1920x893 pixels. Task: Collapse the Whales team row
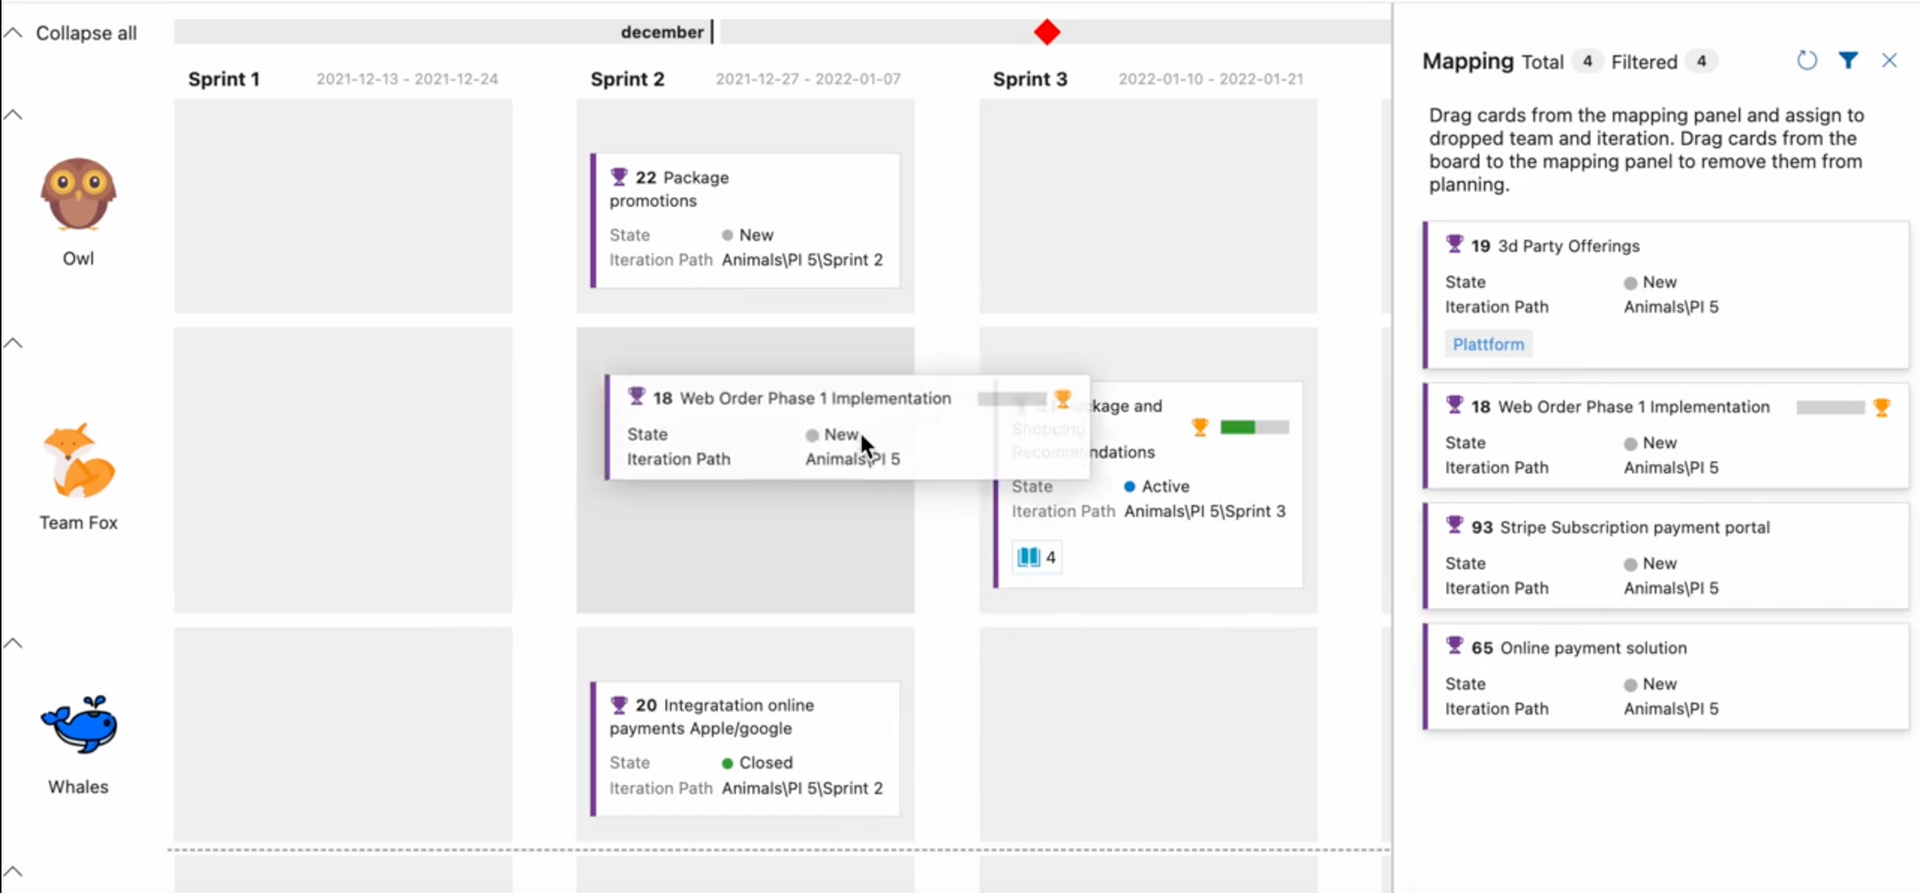14,643
